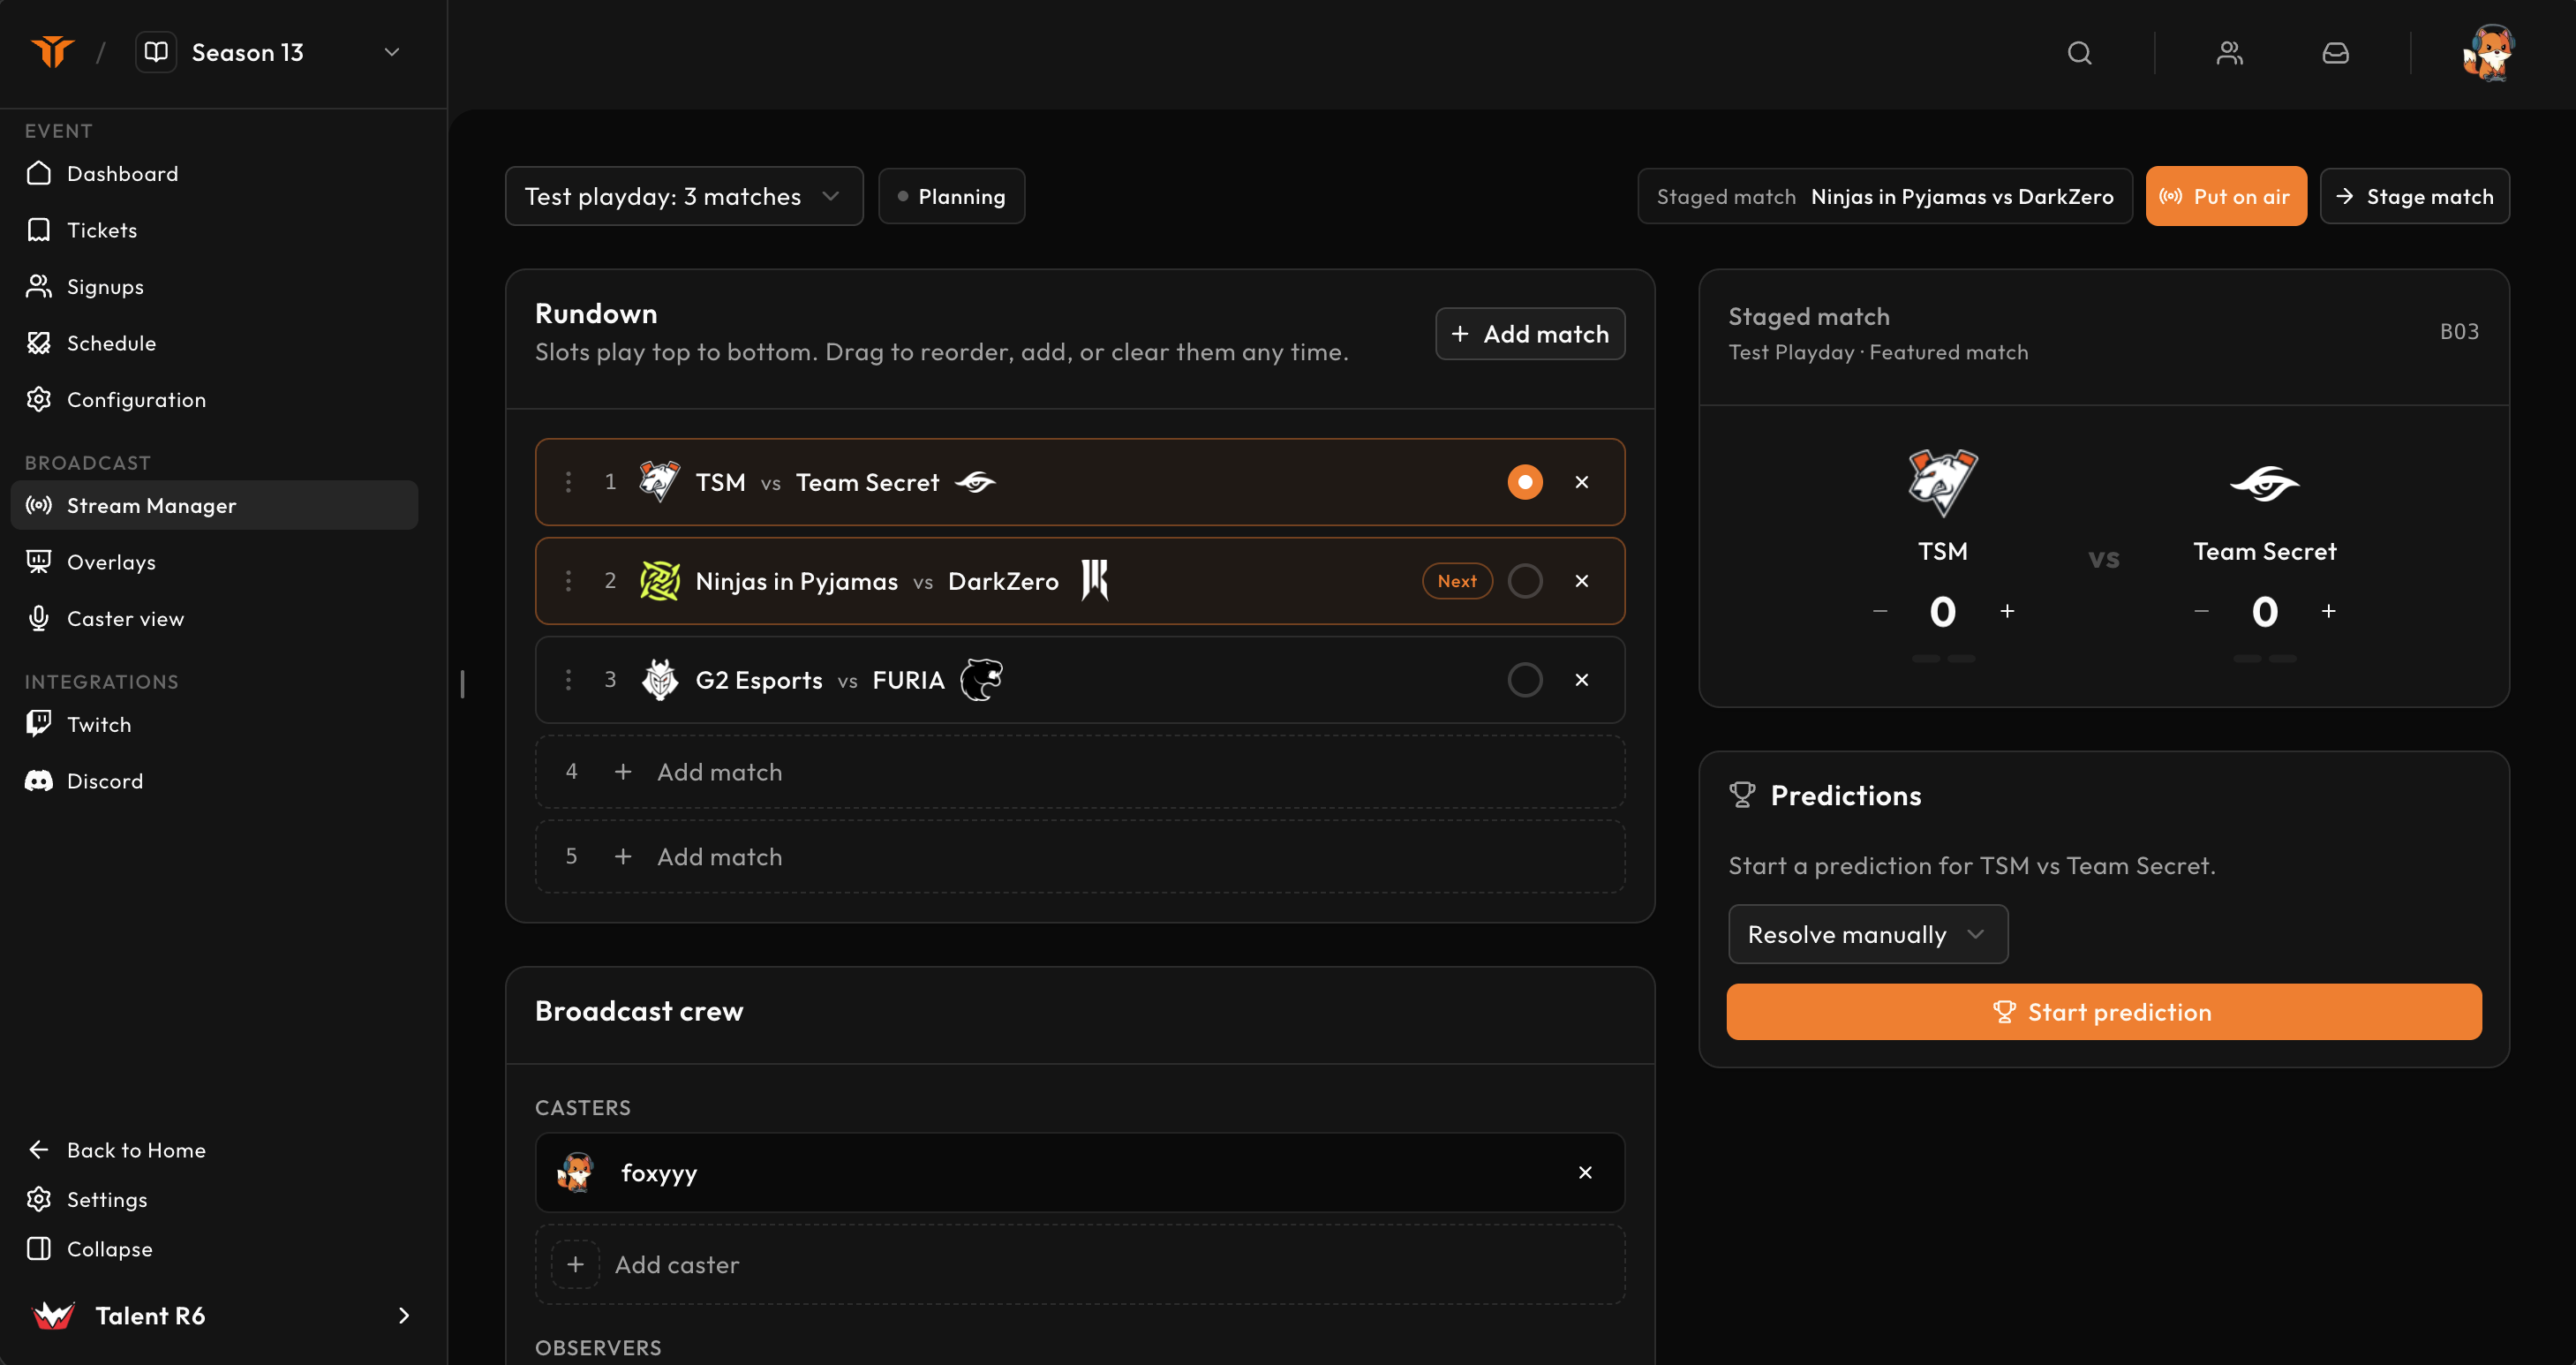Open the Resolve manually dropdown
This screenshot has width=2576, height=1365.
coord(1867,934)
